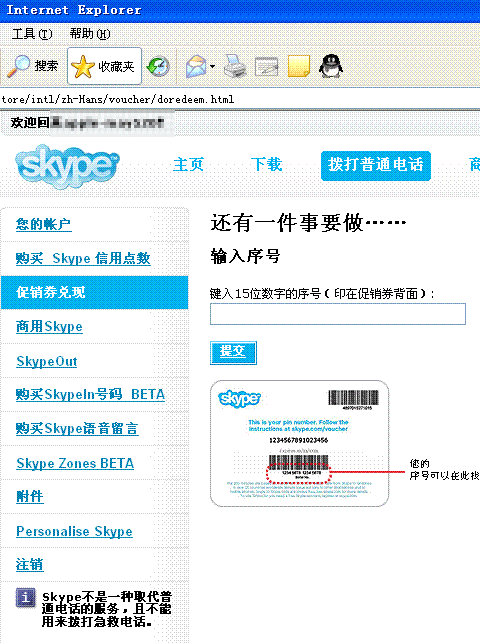The width and height of the screenshot is (480, 644).
Task: Open 购买SkypeIn号码 BETA link
Action: coord(90,394)
